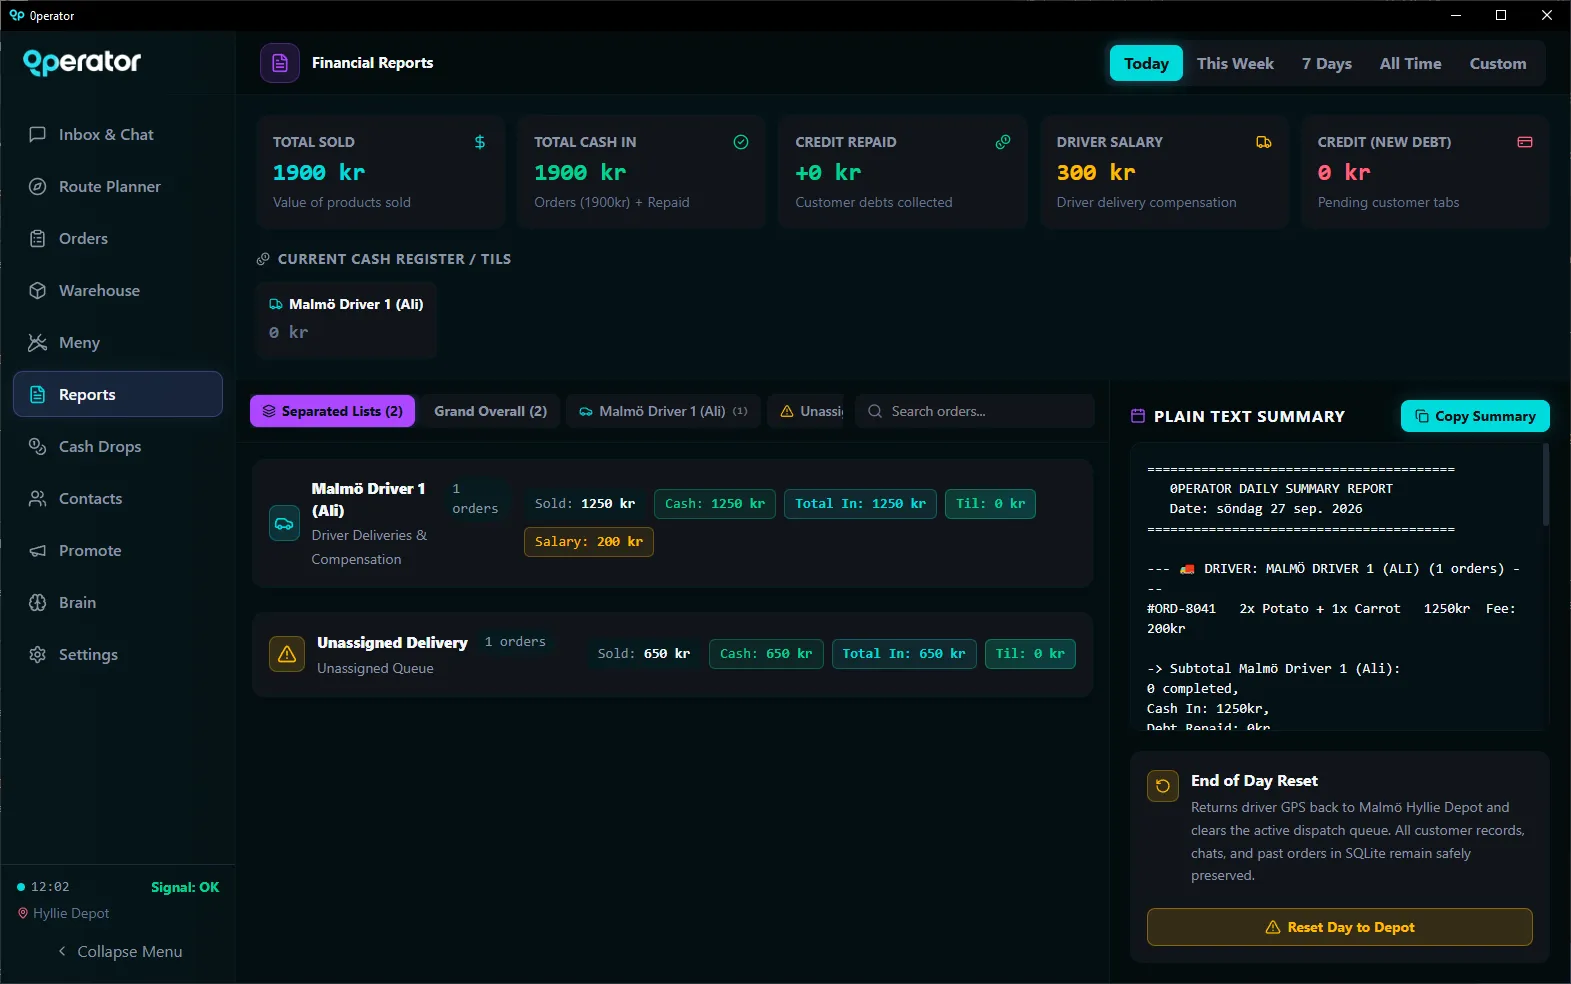Click Reset Day to Depot button
The height and width of the screenshot is (984, 1571).
1340,927
